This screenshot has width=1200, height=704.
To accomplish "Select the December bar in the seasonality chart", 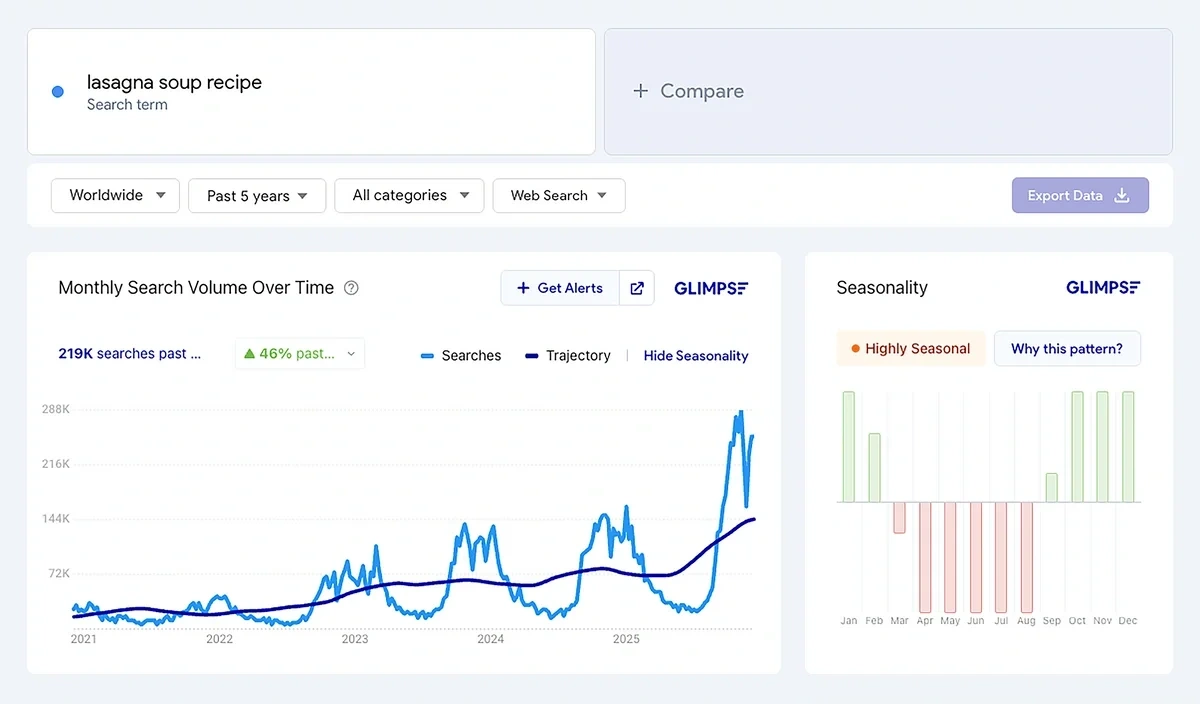I will [x=1128, y=445].
